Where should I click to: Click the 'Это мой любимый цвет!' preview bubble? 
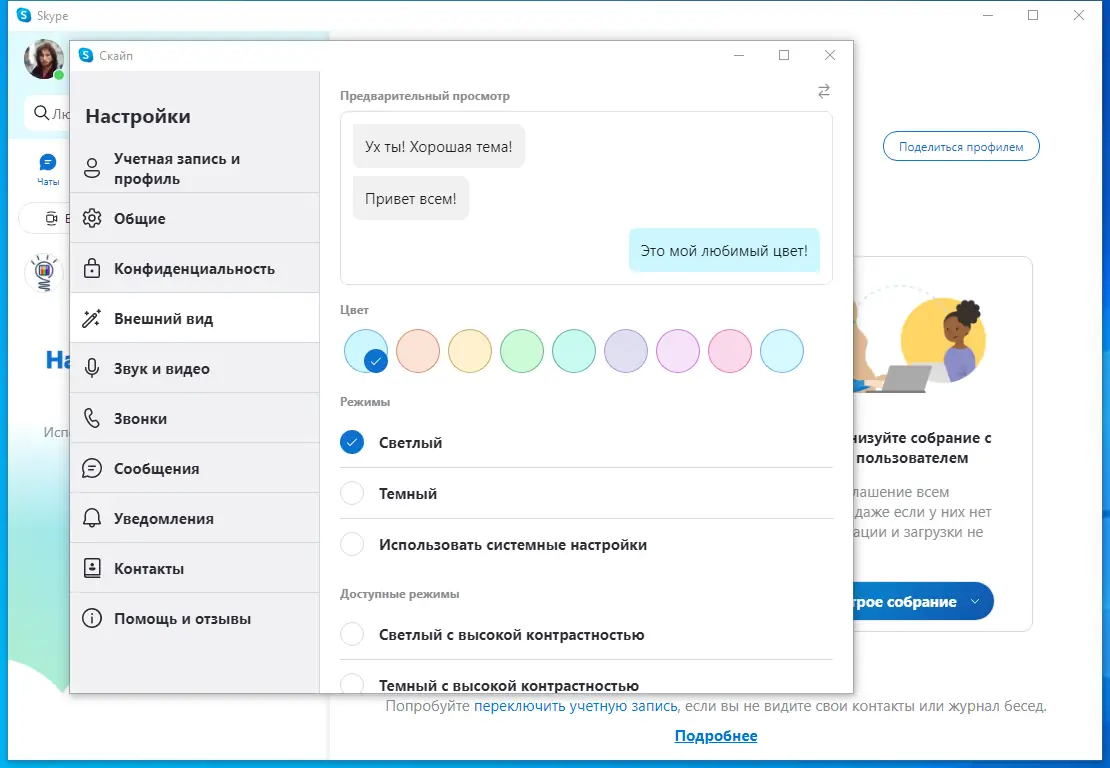724,251
